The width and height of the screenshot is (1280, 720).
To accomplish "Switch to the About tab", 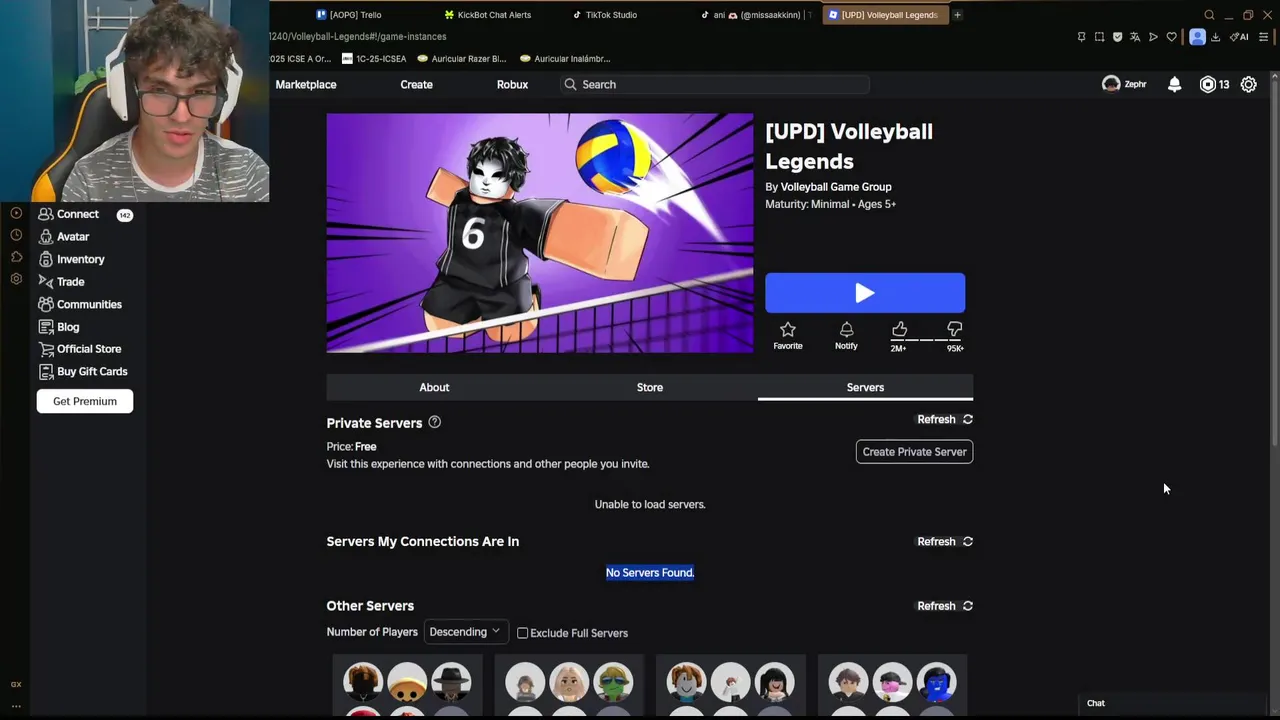I will click(434, 387).
